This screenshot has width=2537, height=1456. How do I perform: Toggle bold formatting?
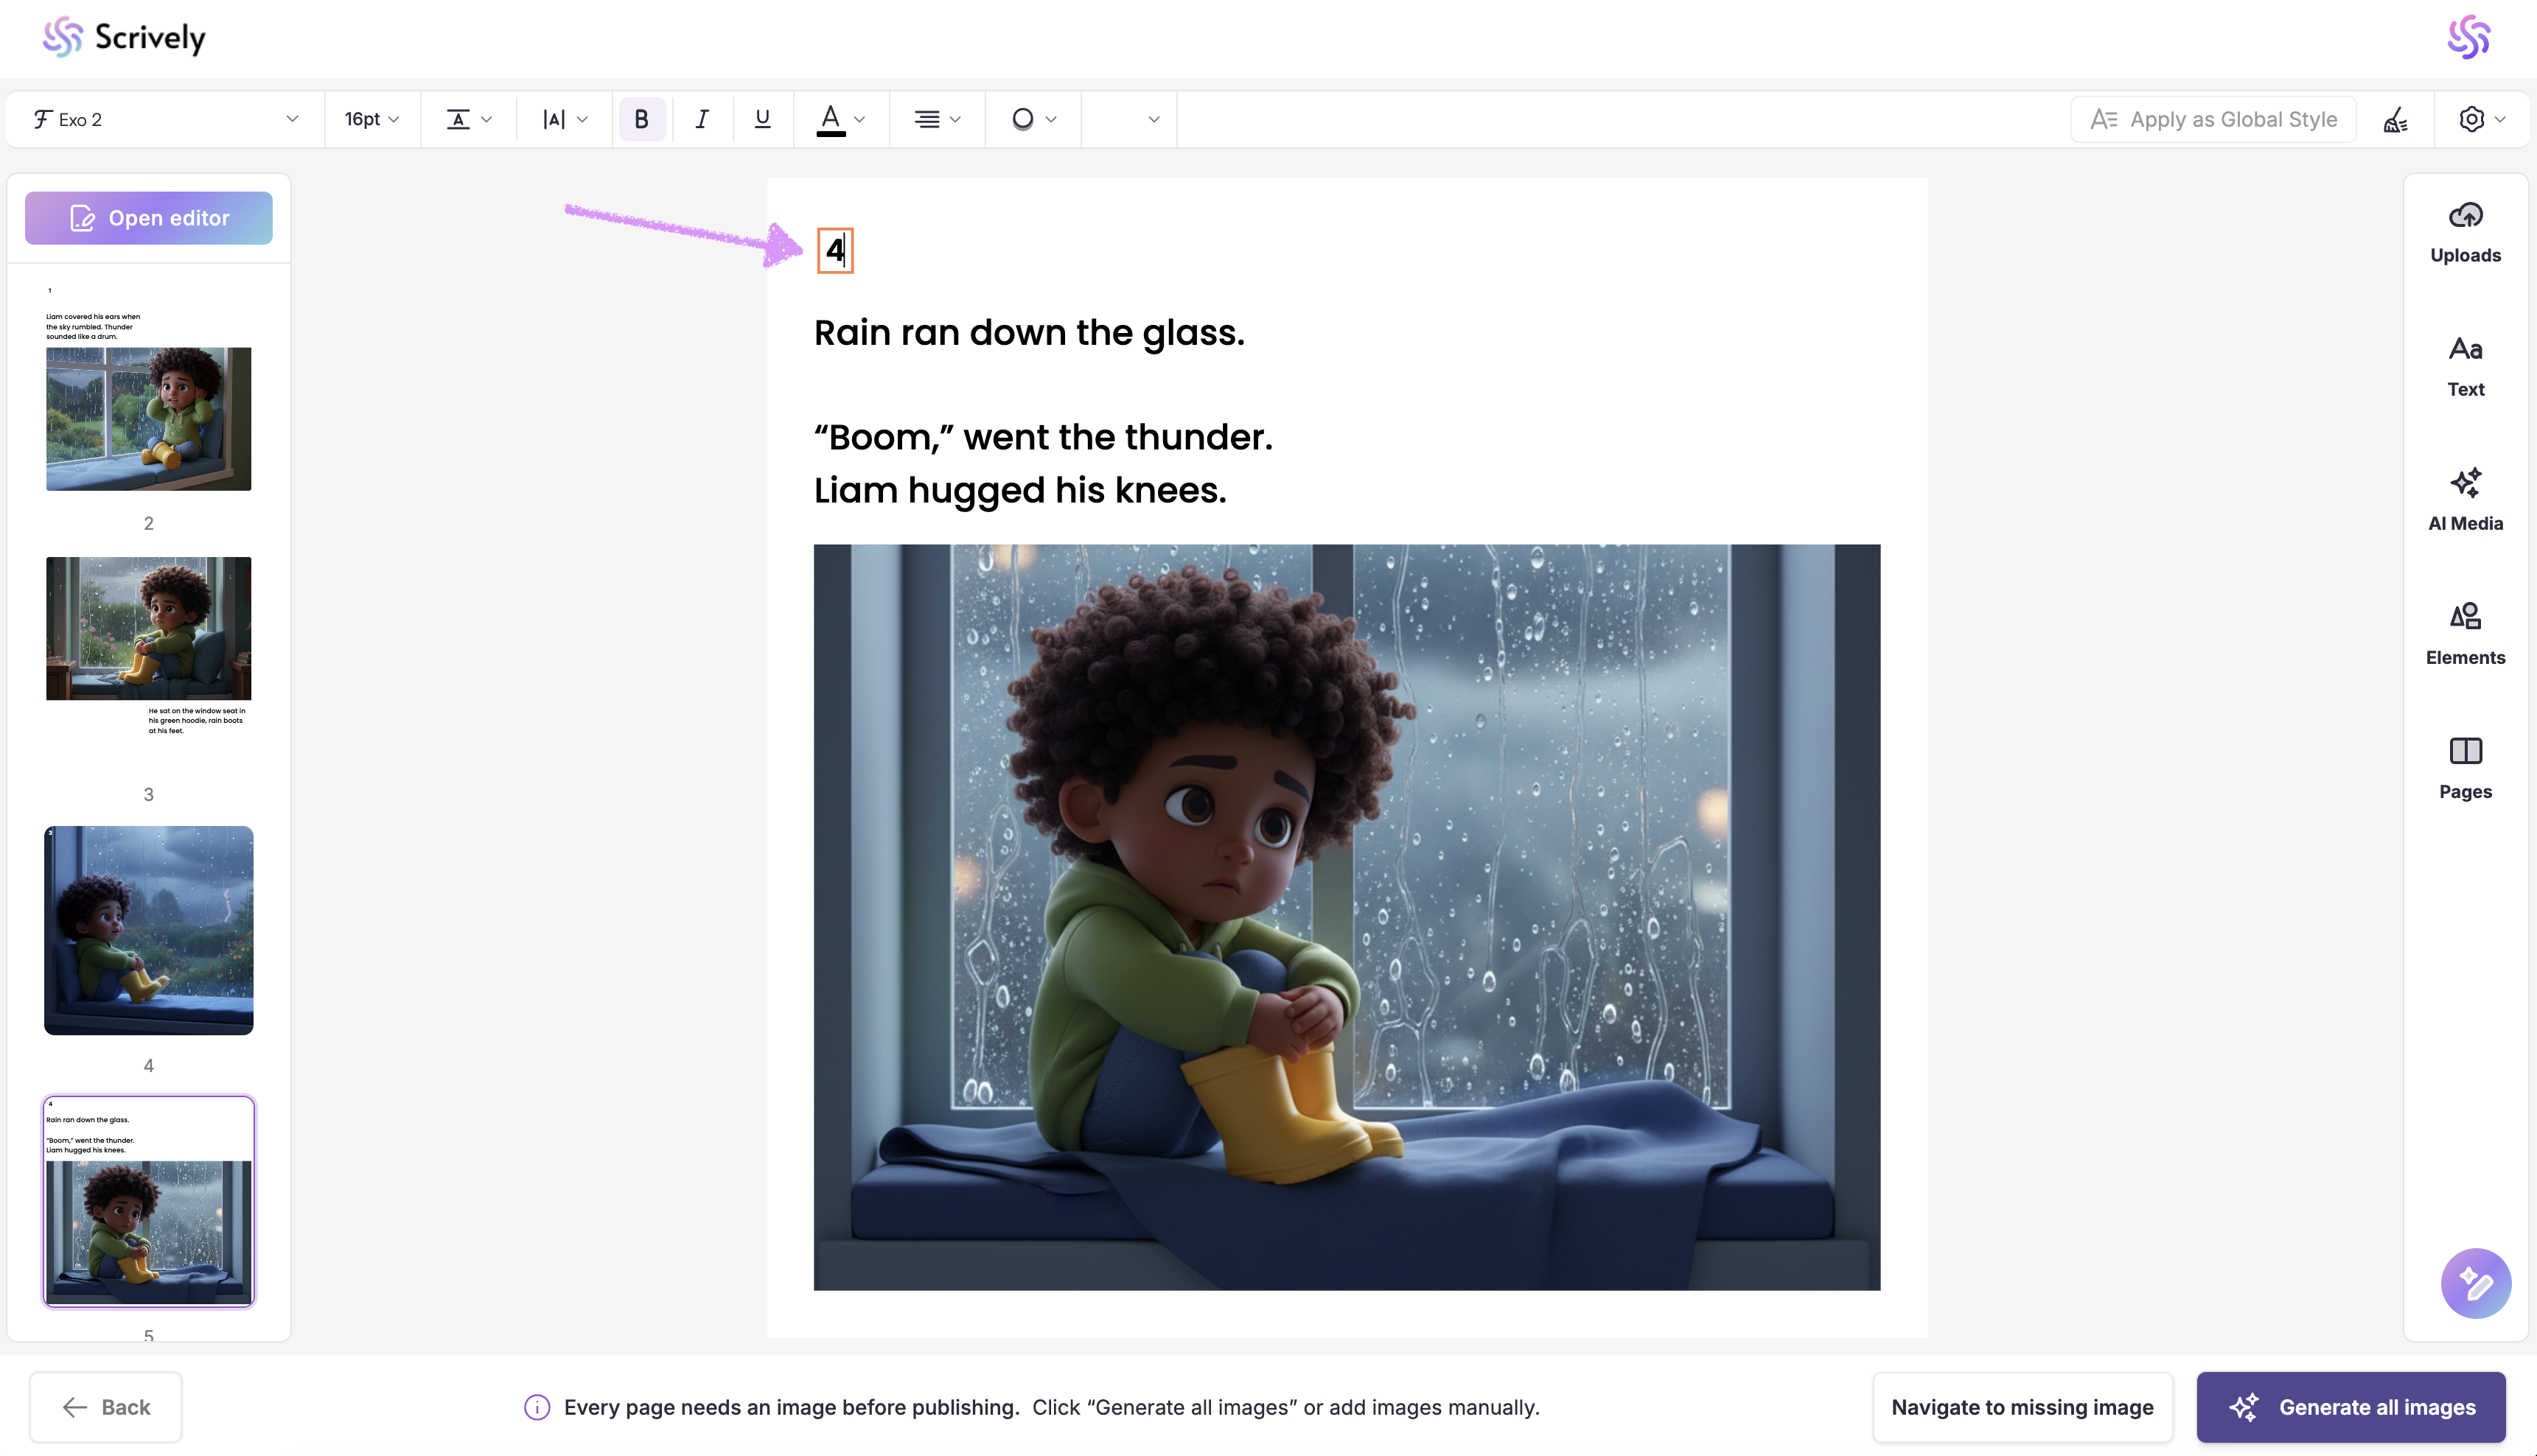click(641, 120)
